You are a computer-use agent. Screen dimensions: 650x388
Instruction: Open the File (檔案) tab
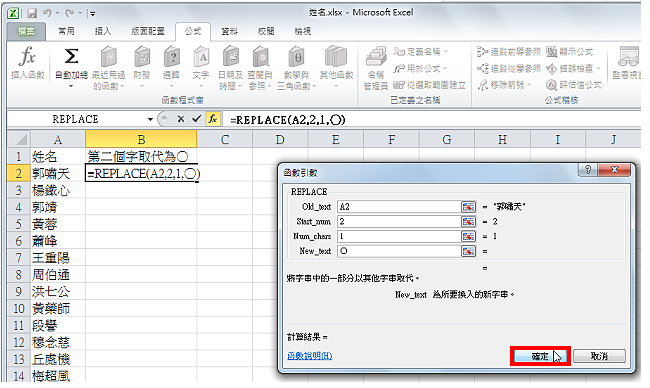(x=27, y=31)
